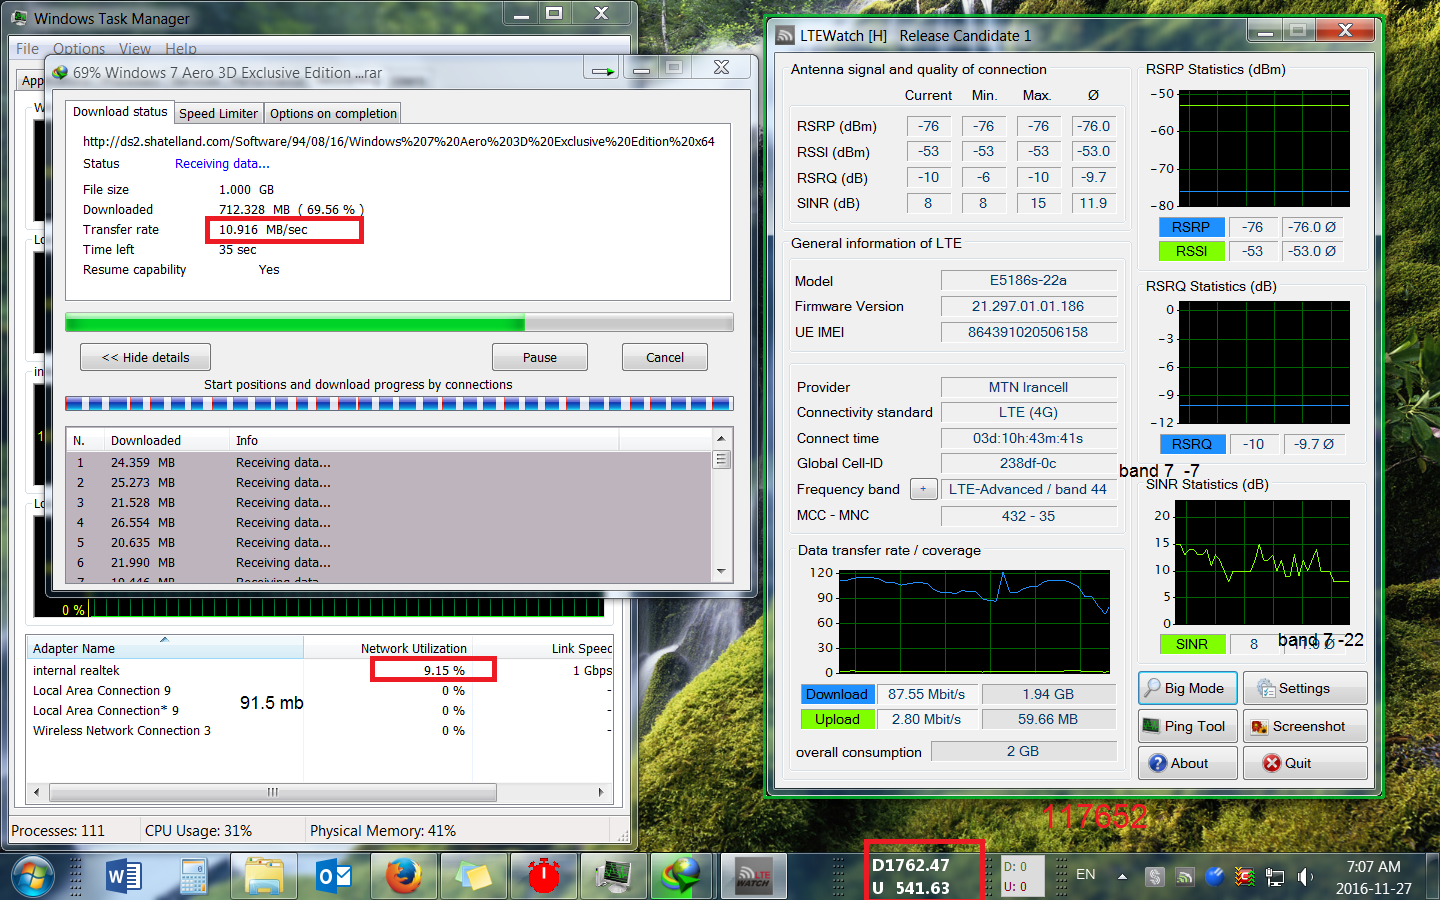1440x900 pixels.
Task: Click the Task Manager title bar icon
Action: coord(20,18)
